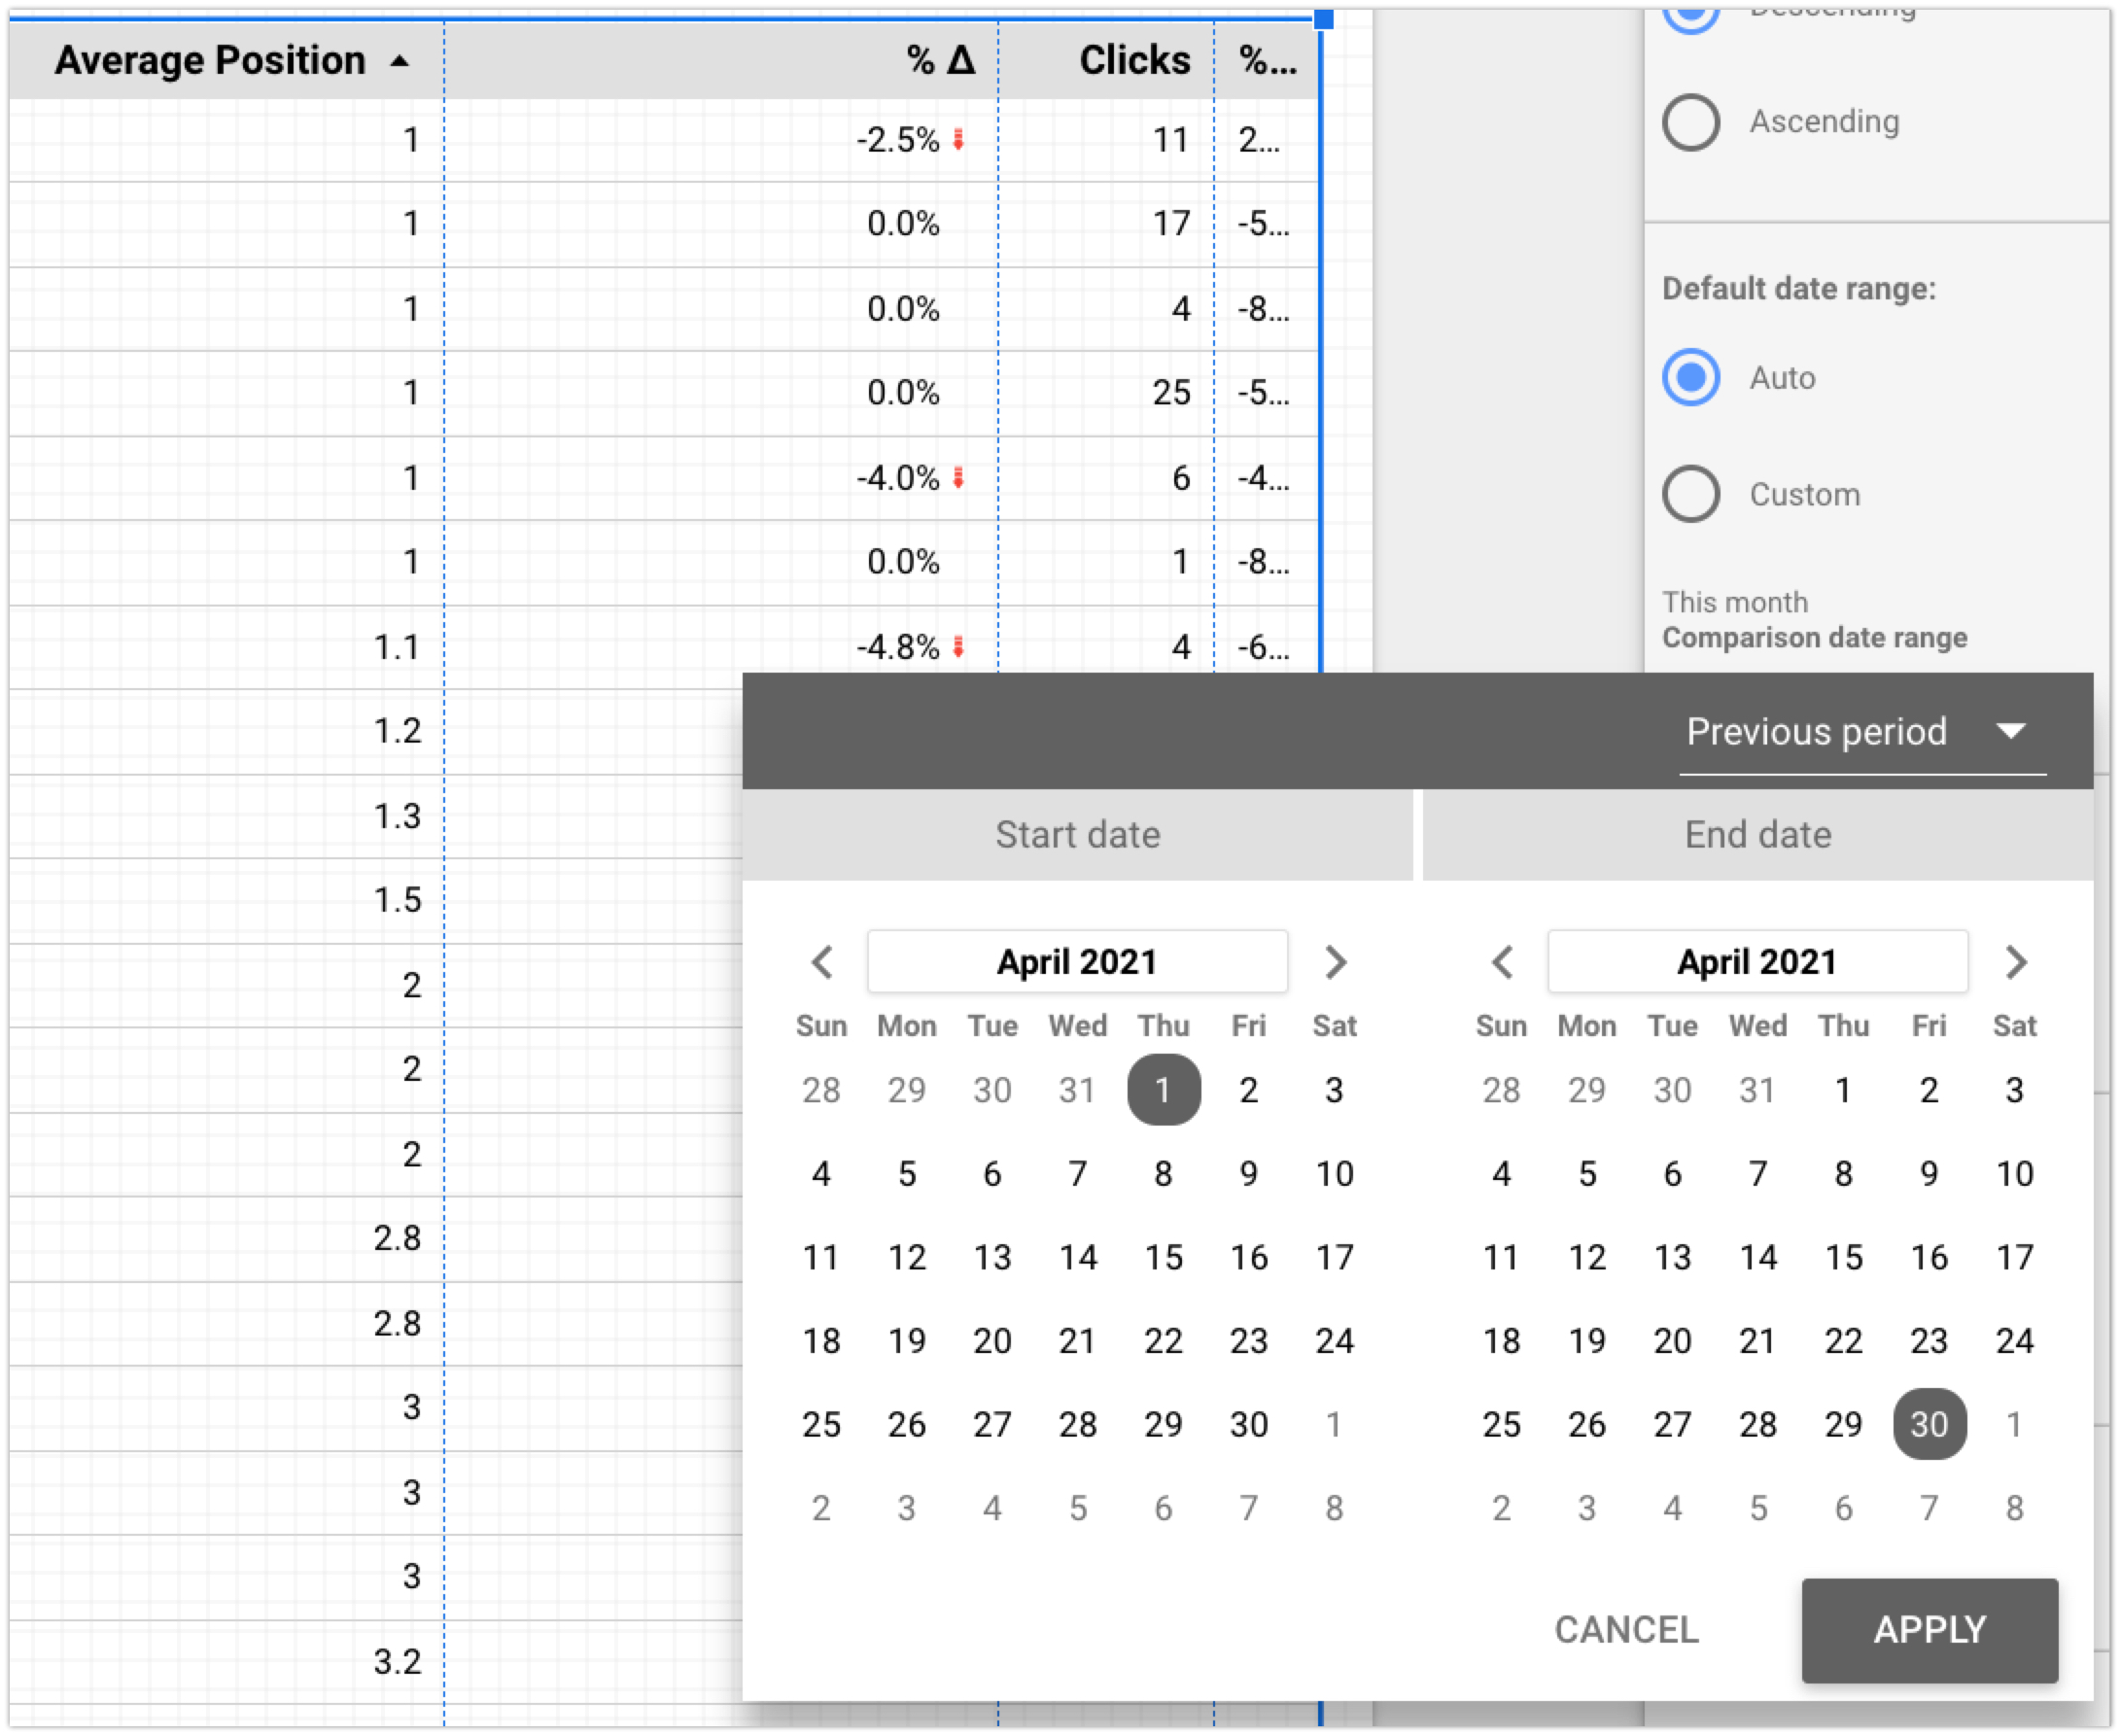Select April 2 in end date calendar
The image size is (2121, 1736).
point(1929,1090)
